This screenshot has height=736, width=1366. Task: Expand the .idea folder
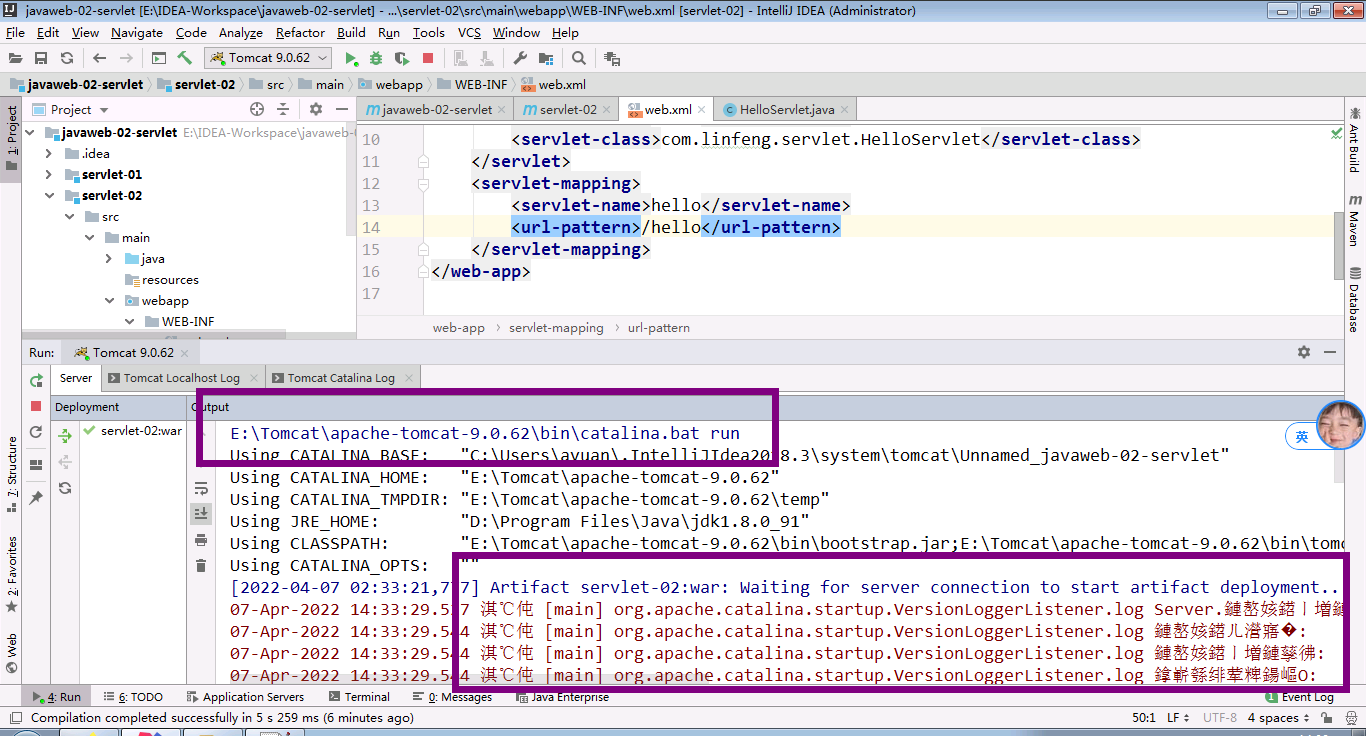pos(49,153)
